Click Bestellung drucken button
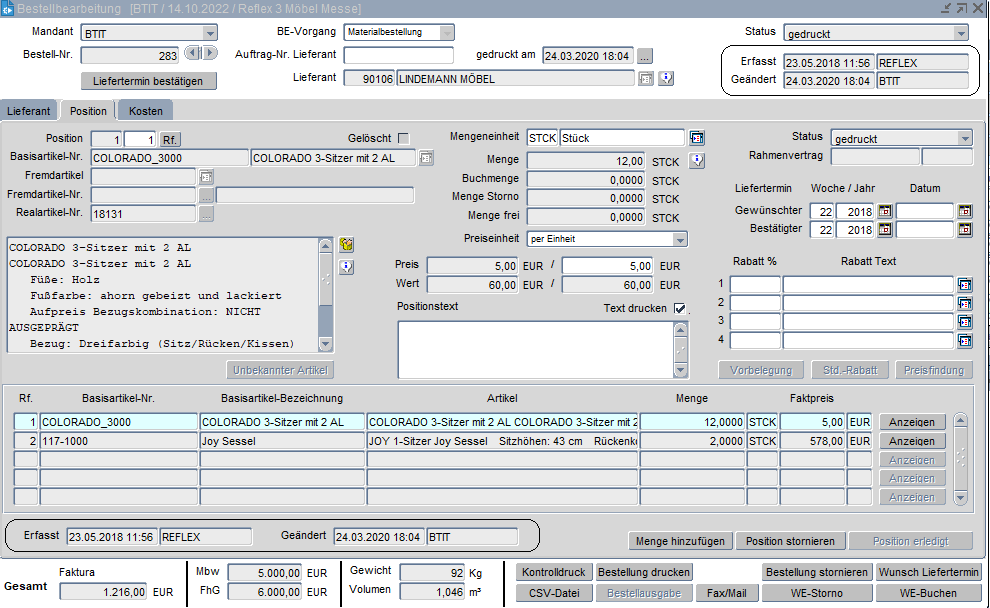Screen dimensions: 990x608 pos(644,573)
